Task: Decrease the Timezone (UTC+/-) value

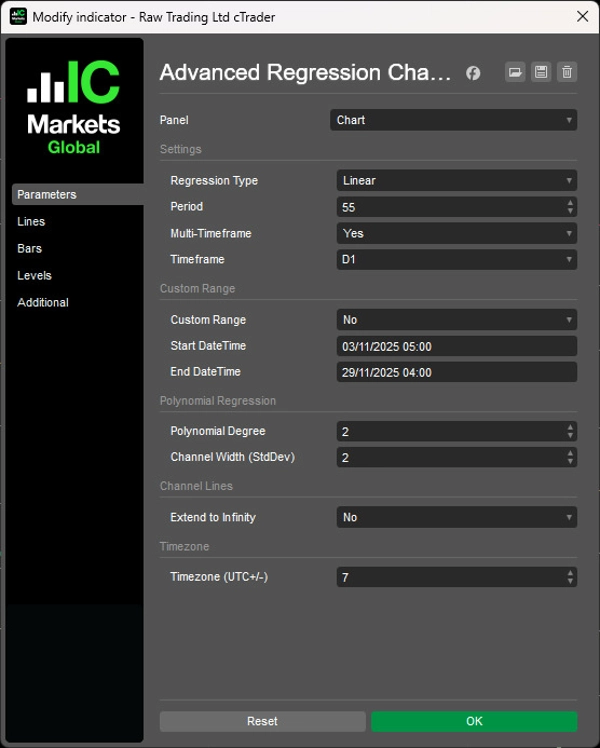Action: pyautogui.click(x=570, y=581)
